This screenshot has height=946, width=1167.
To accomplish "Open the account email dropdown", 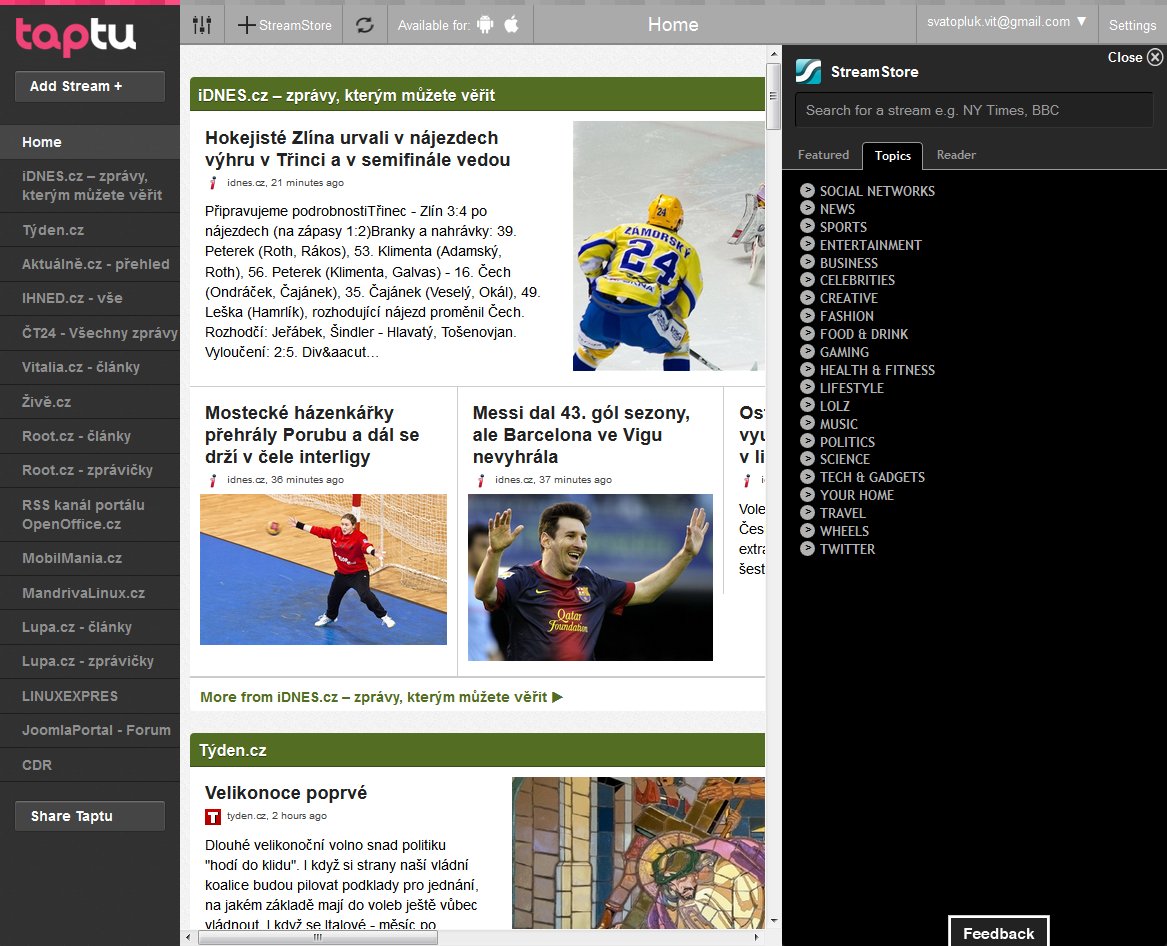I will pyautogui.click(x=1006, y=22).
